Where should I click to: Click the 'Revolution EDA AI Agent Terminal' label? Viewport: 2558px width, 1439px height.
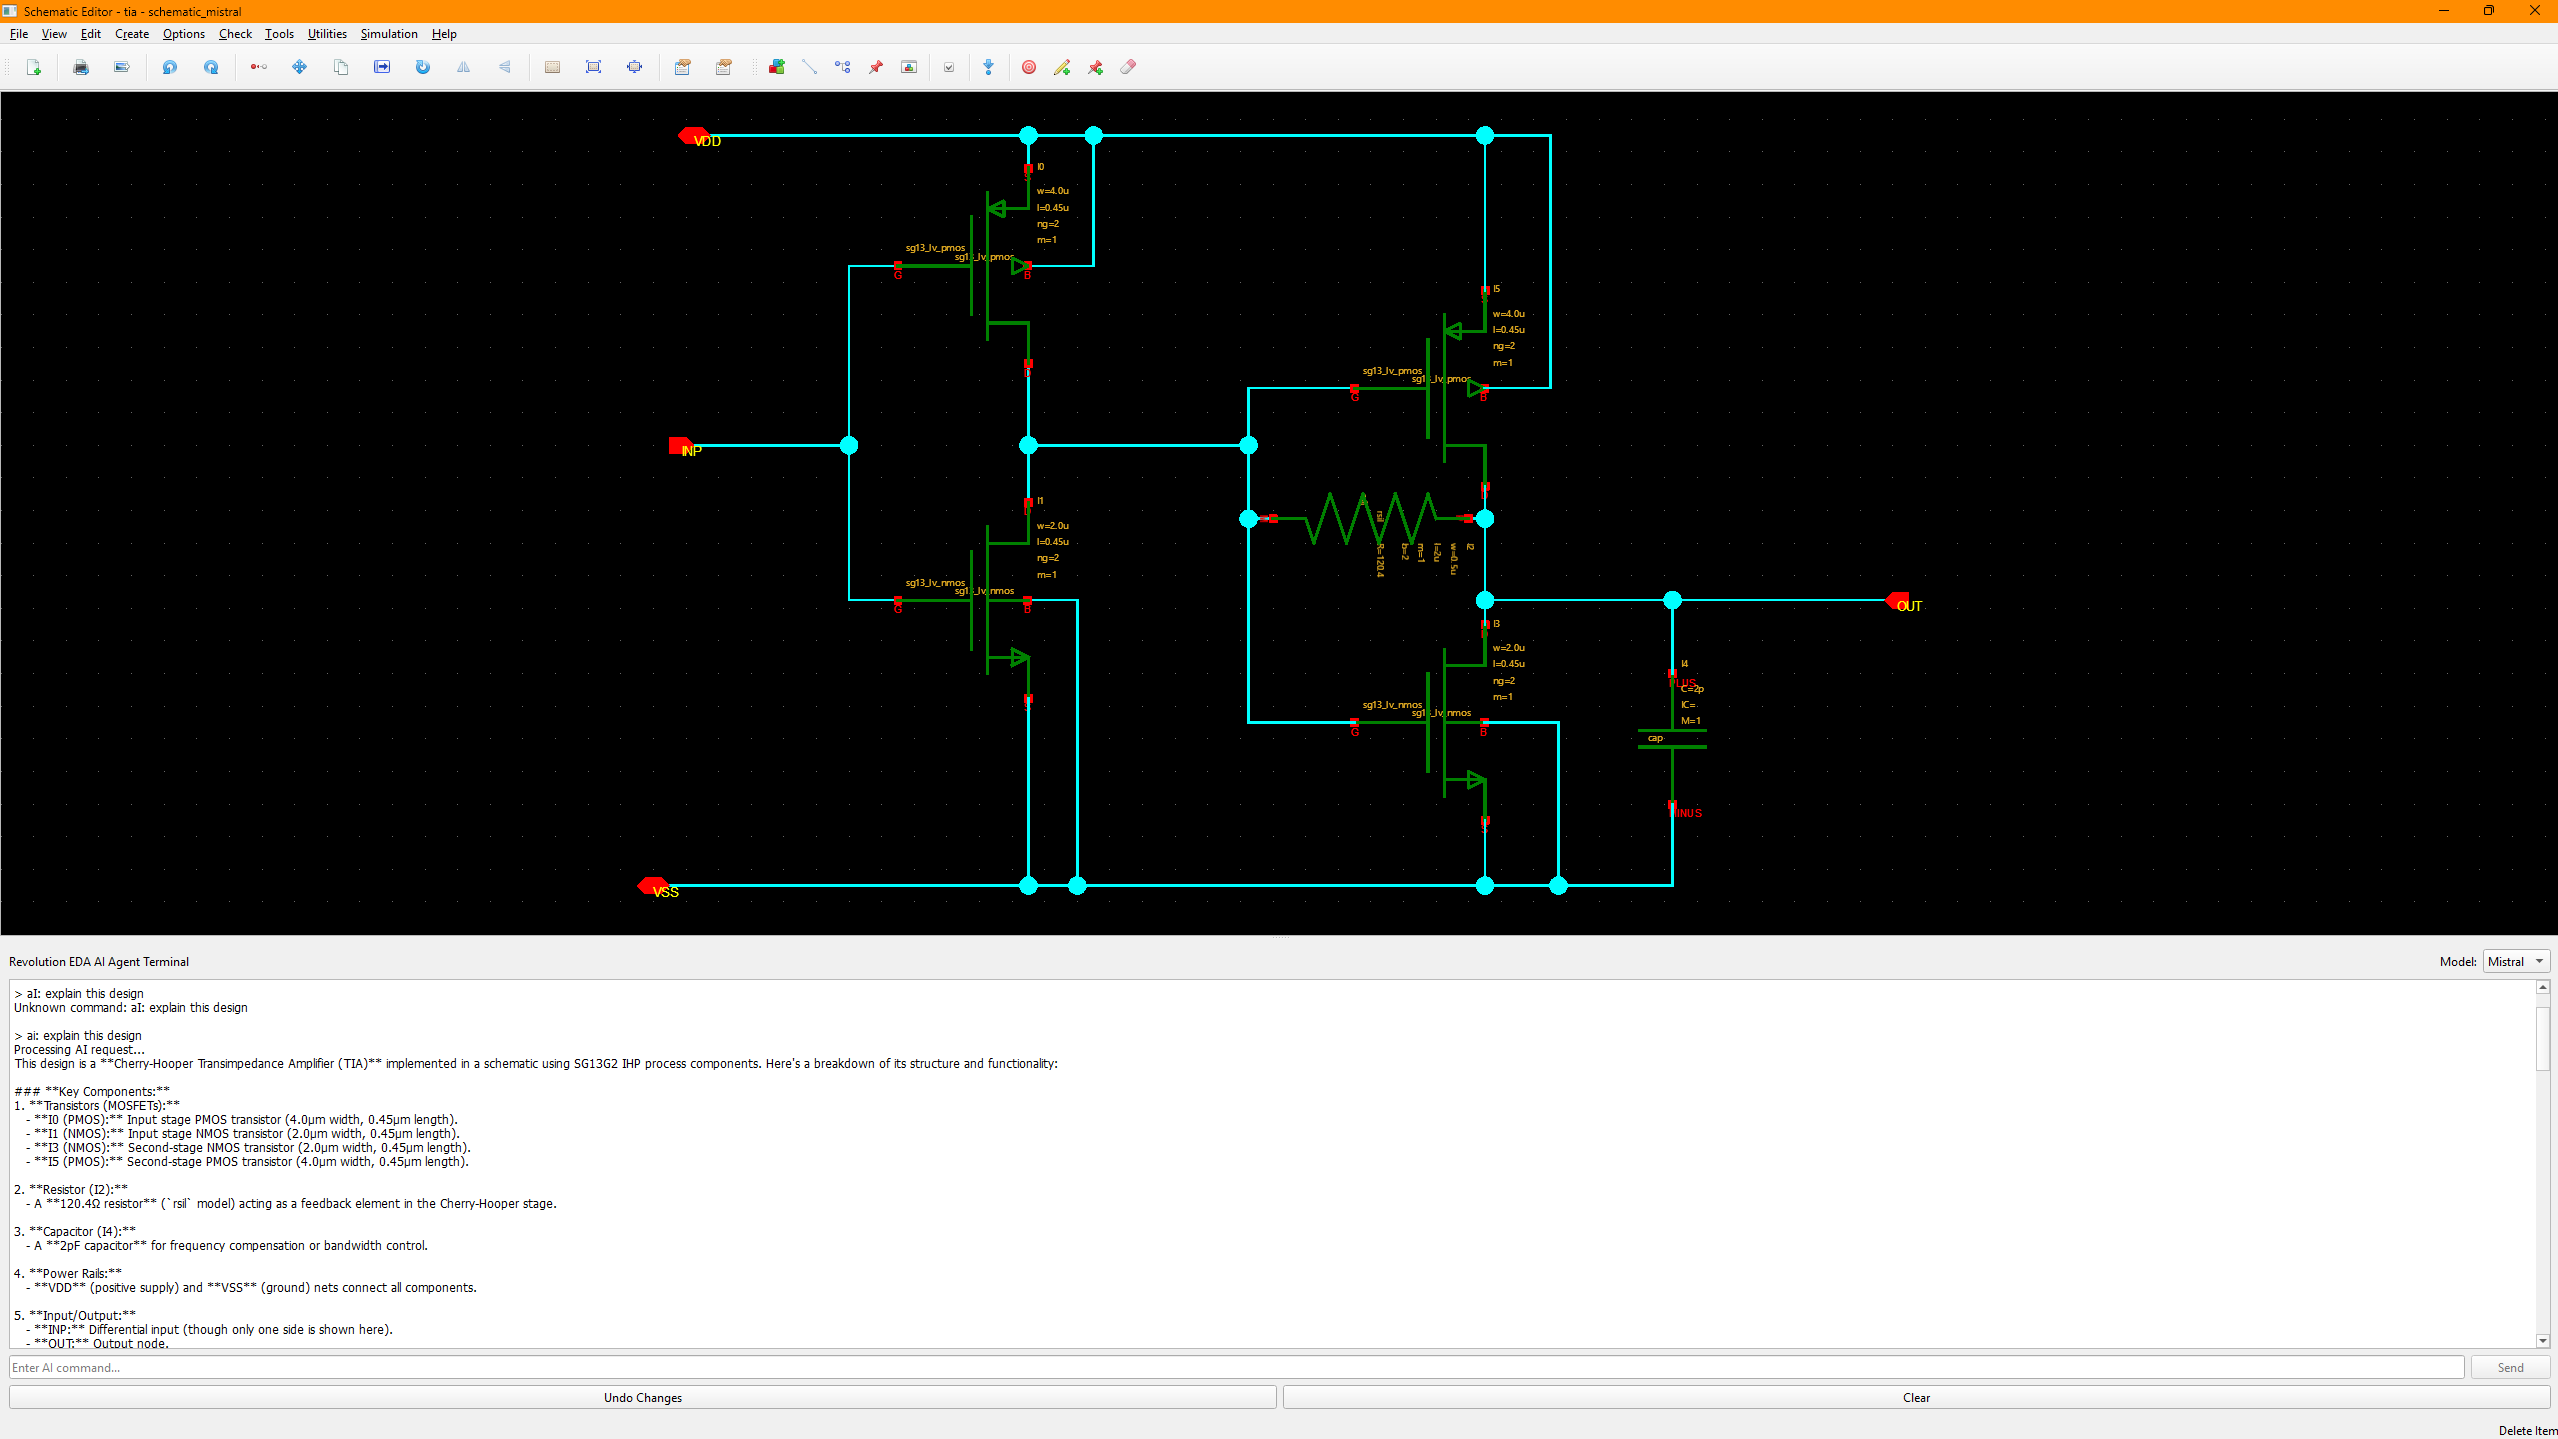pos(99,962)
